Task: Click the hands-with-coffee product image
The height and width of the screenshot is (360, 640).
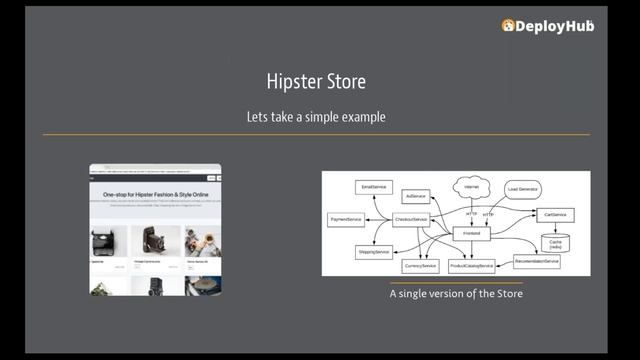Action: coord(203,241)
